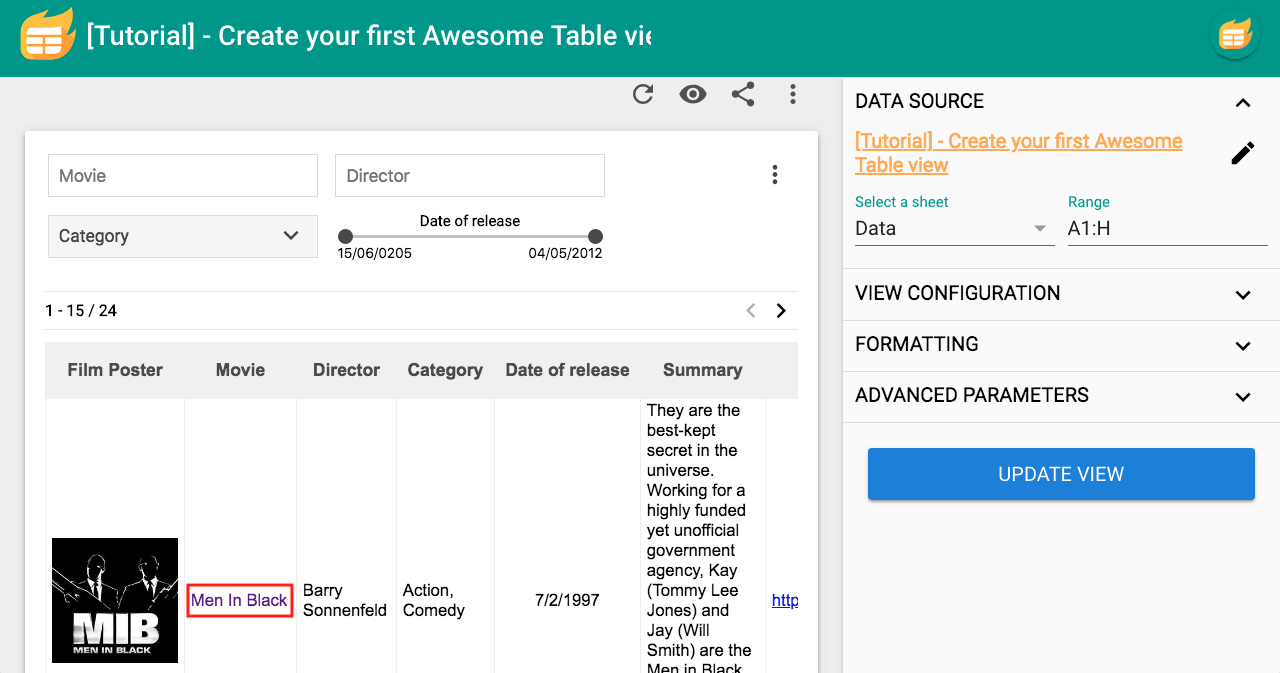This screenshot has height=673, width=1280.
Task: Open the toolbar three-dot menu
Action: [793, 94]
